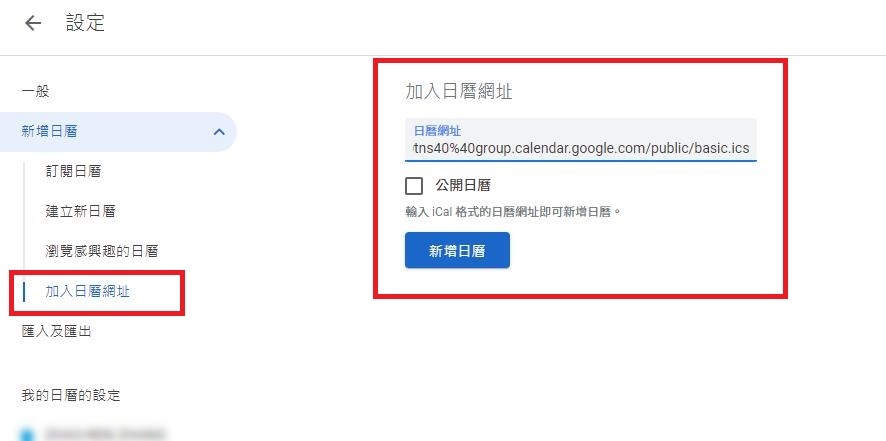Image resolution: width=886 pixels, height=441 pixels.
Task: Click the 設定 page title
Action: (85, 23)
